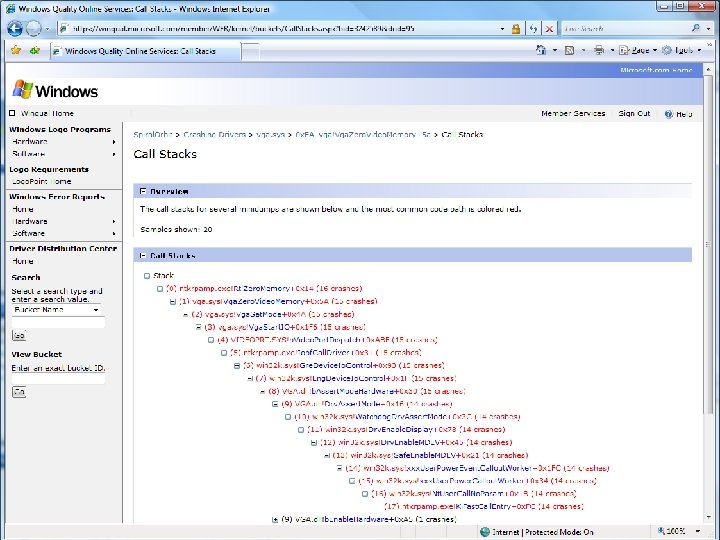Collapse the root Stack tree node
The height and width of the screenshot is (540, 720).
tap(147, 276)
